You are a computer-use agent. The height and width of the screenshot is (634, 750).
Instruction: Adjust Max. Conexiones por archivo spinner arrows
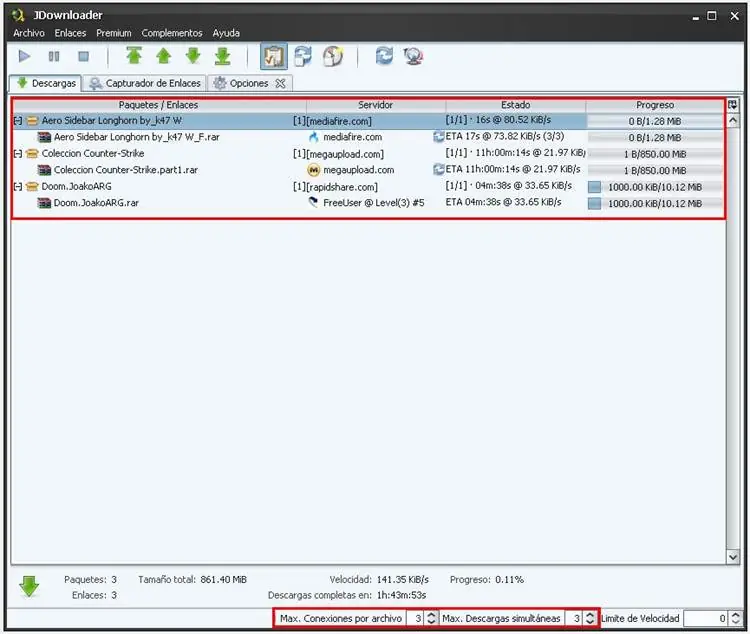tap(431, 619)
